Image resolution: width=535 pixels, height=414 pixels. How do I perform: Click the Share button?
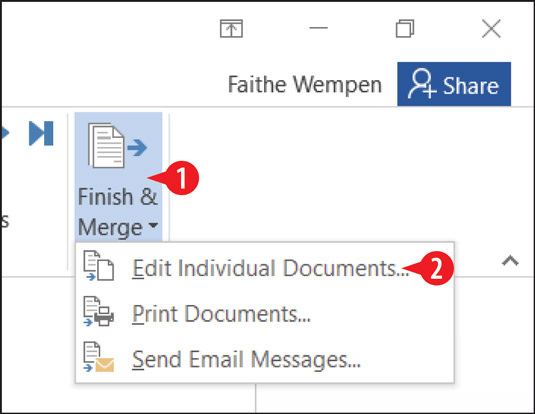tap(454, 84)
